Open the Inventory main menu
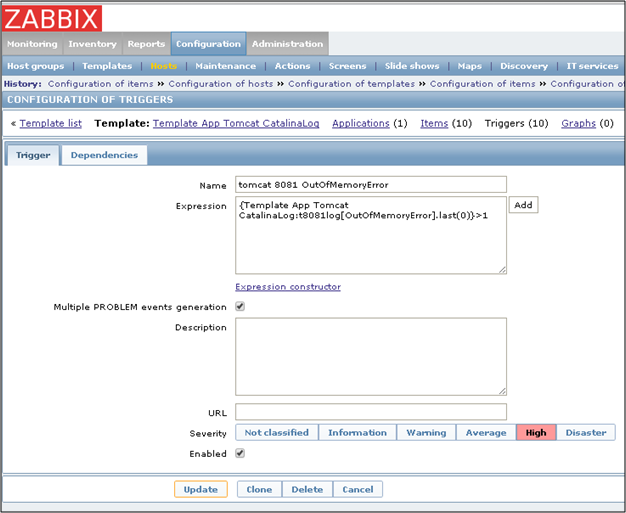Viewport: 626px width, 513px height. tap(92, 44)
